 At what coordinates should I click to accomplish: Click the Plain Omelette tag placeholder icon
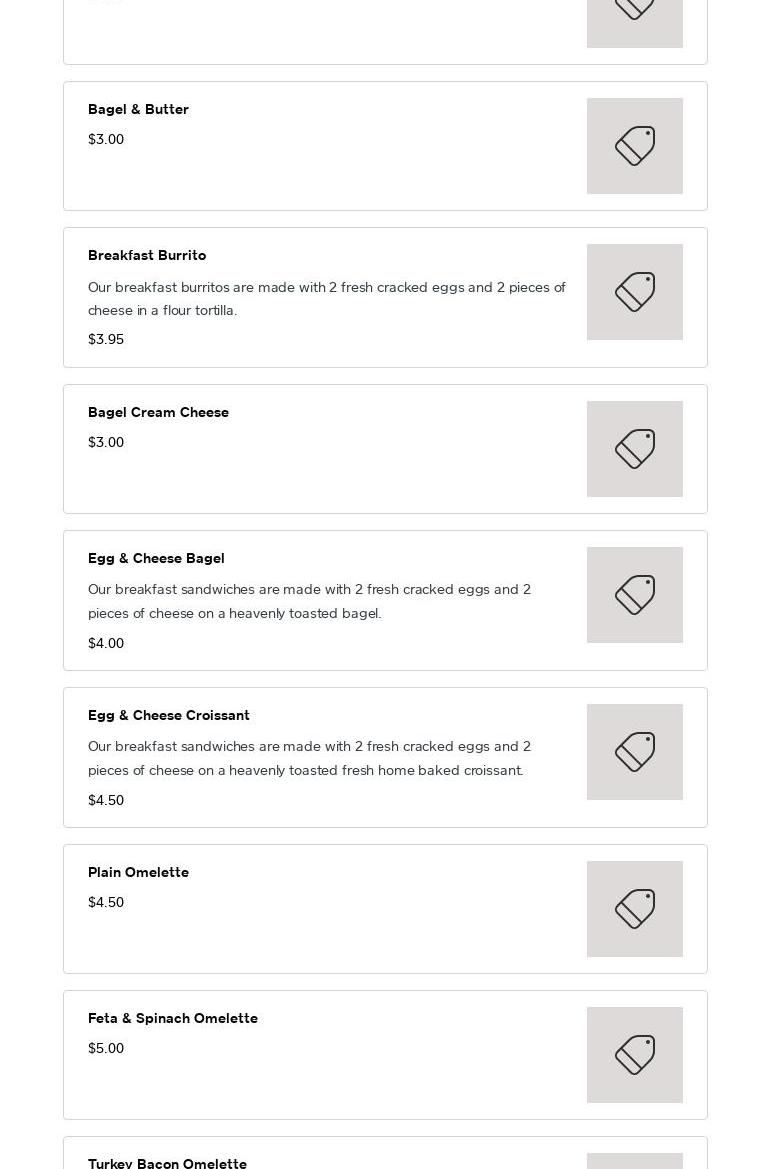coord(634,909)
